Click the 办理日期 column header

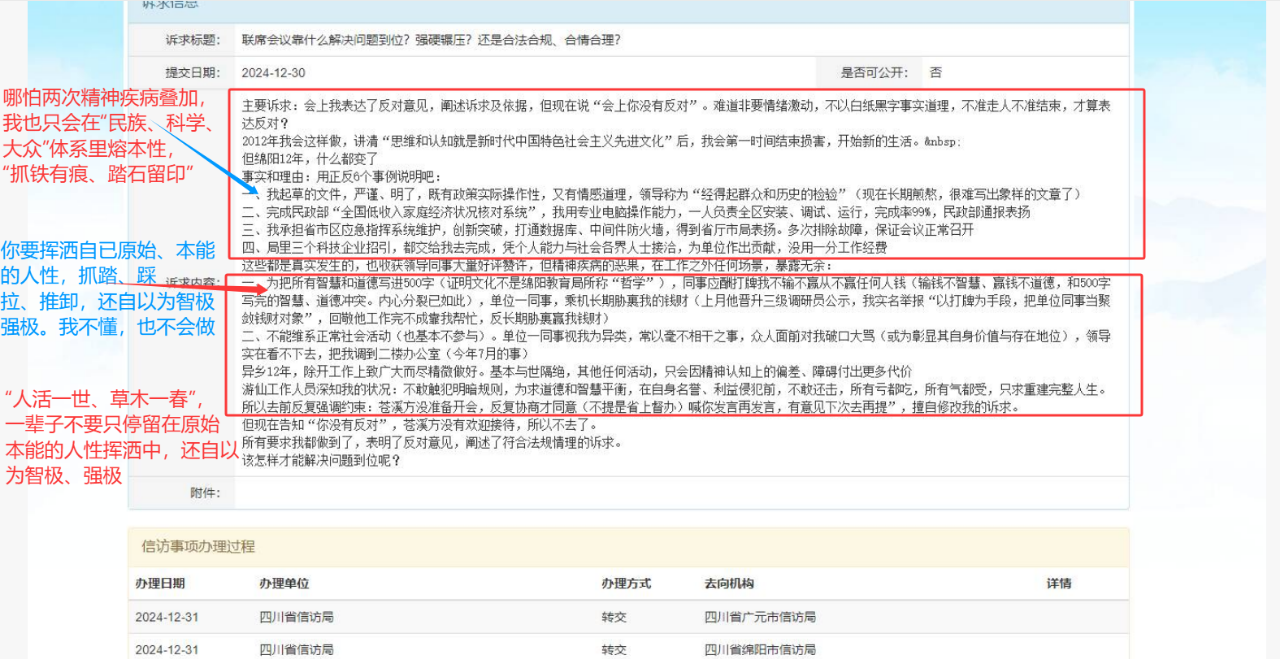point(160,583)
